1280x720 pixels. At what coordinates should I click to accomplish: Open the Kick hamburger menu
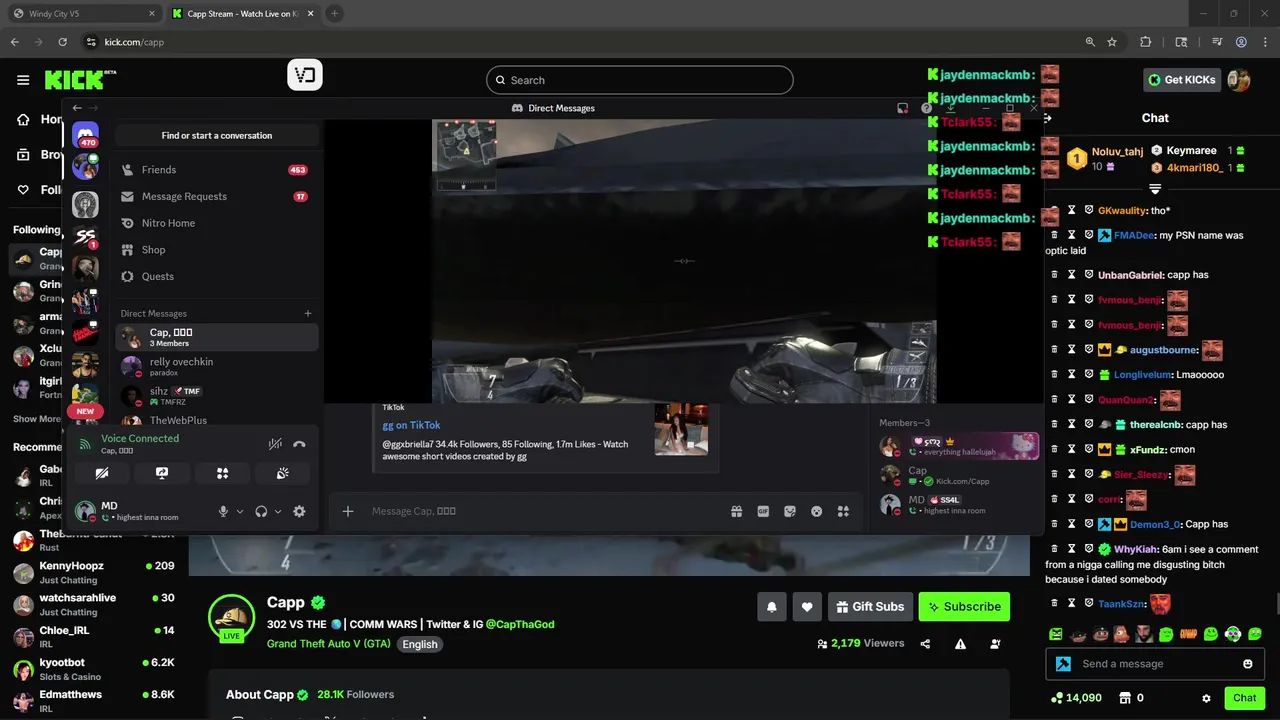(x=23, y=80)
